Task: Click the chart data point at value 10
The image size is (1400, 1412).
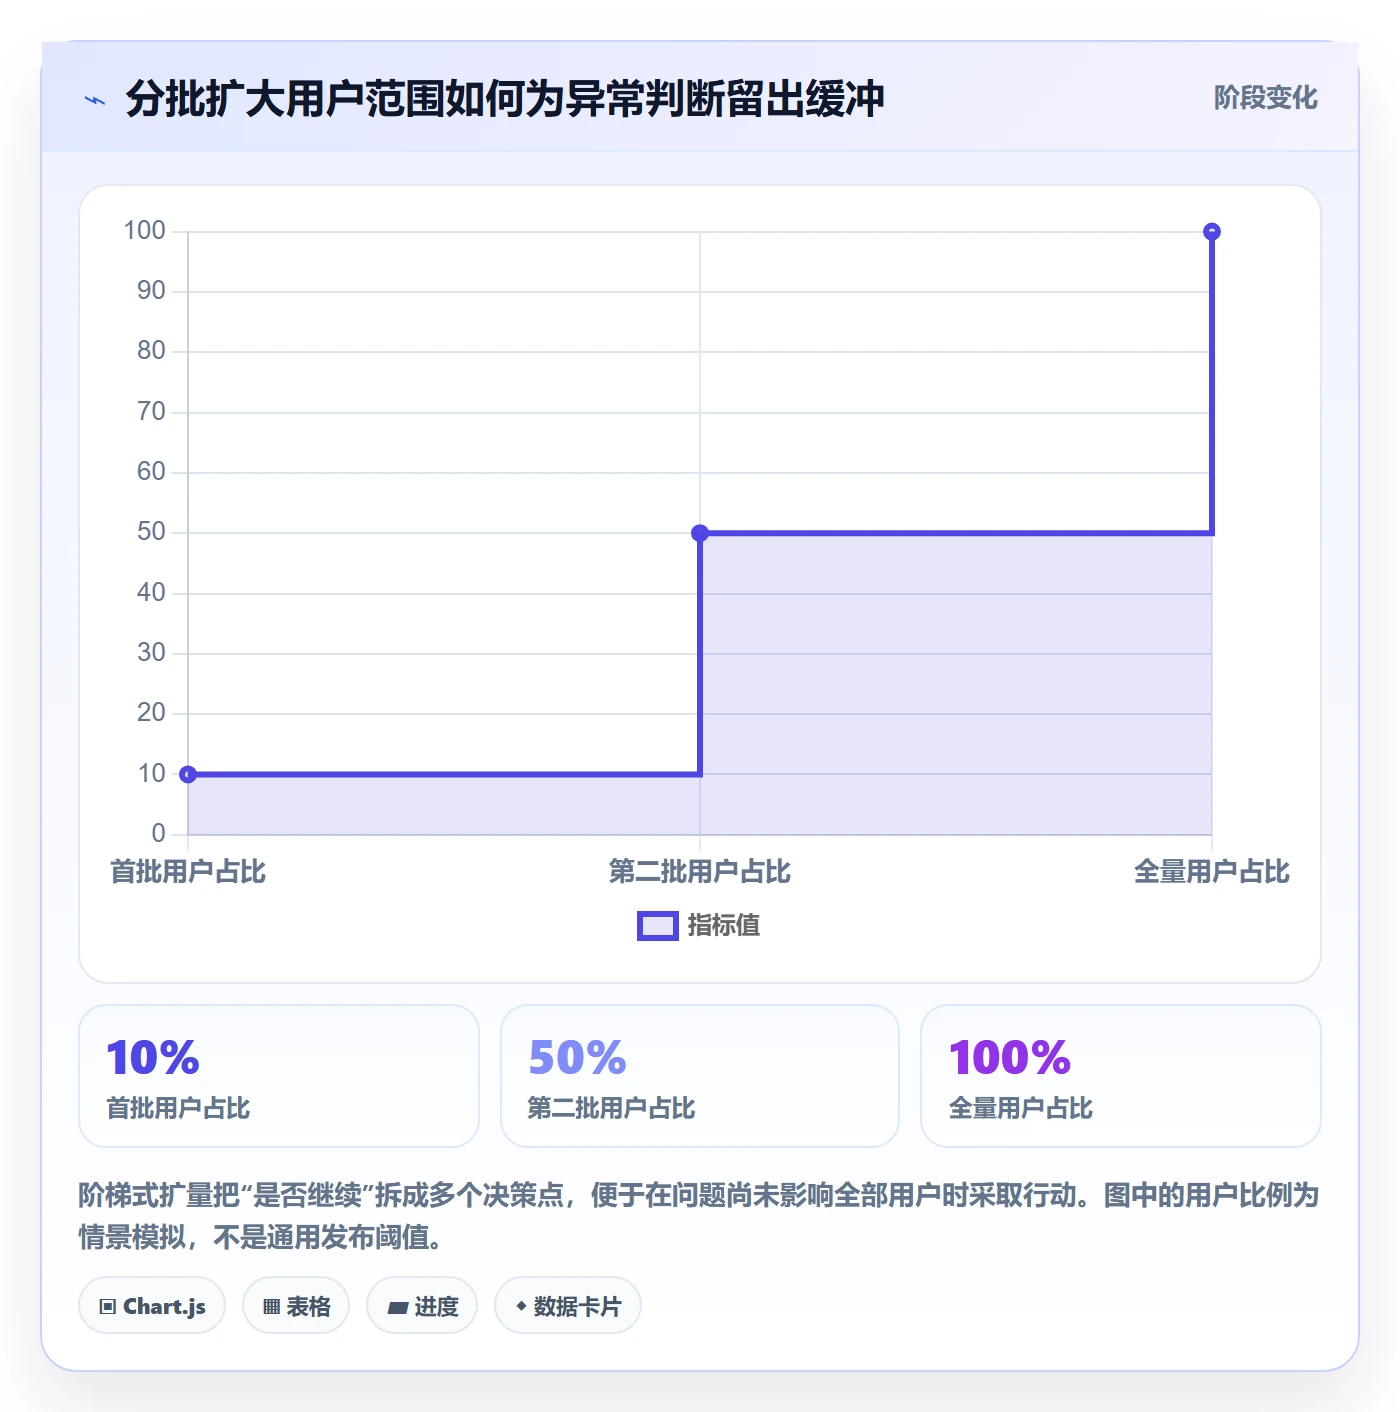Action: point(188,774)
